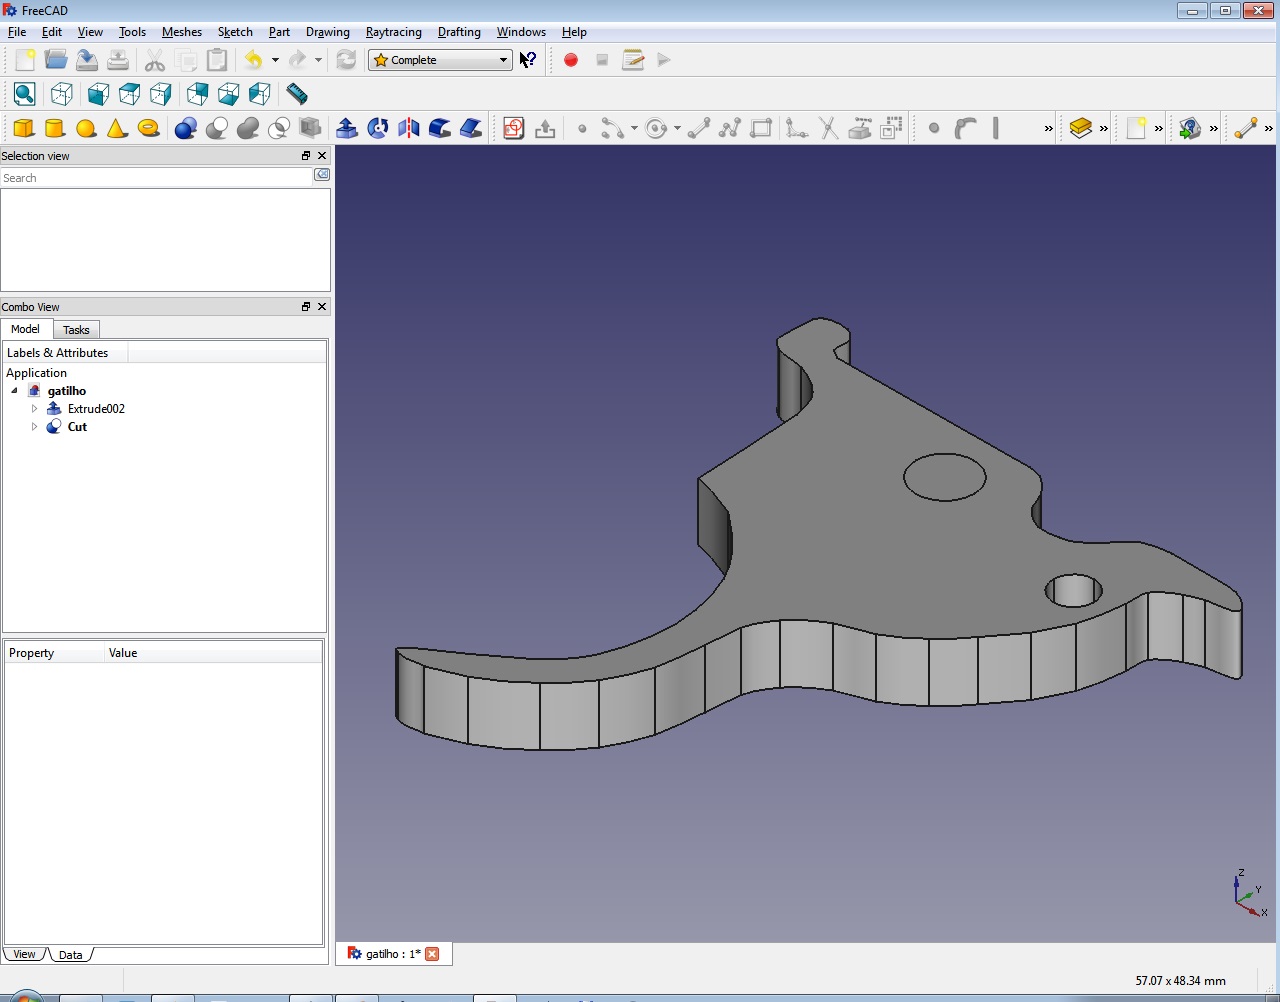Open the Complete workbench dropdown

(x=440, y=60)
